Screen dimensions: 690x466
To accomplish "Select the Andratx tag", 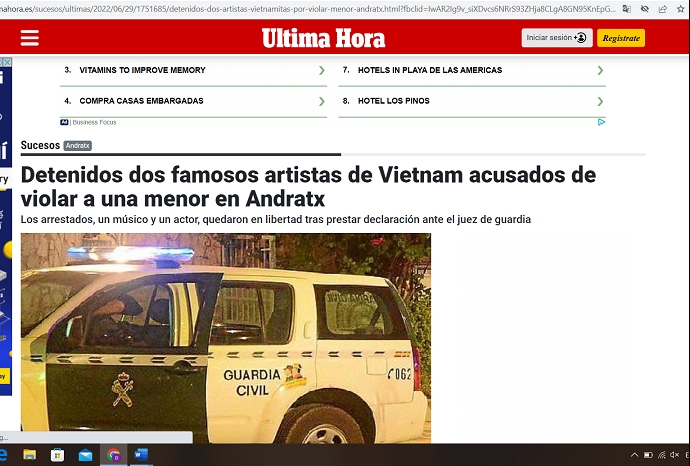I will pyautogui.click(x=78, y=146).
